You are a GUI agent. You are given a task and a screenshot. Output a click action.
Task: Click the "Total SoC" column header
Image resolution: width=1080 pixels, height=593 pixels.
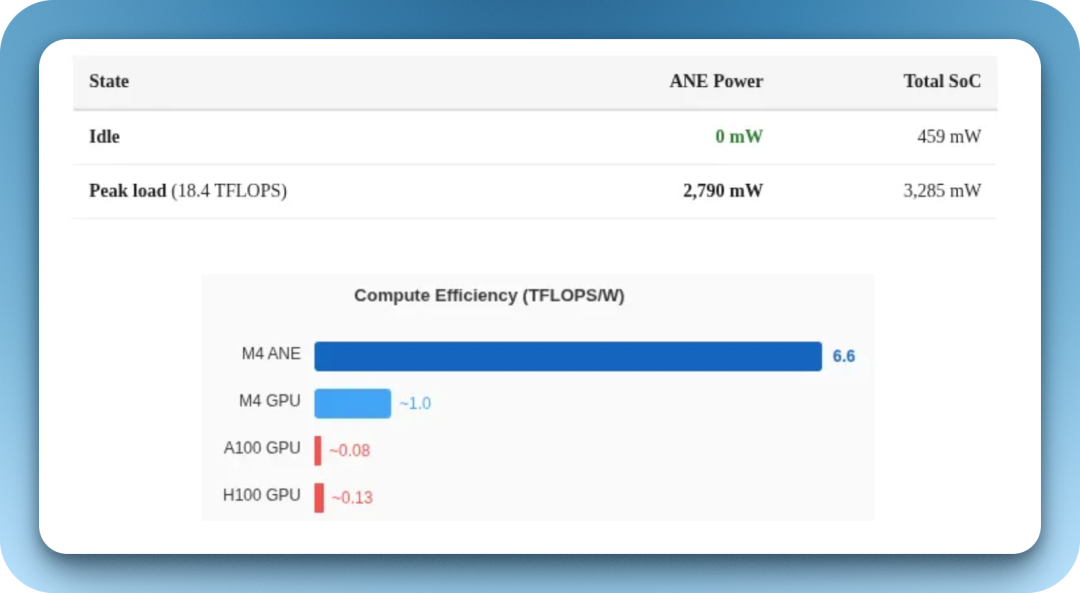942,81
